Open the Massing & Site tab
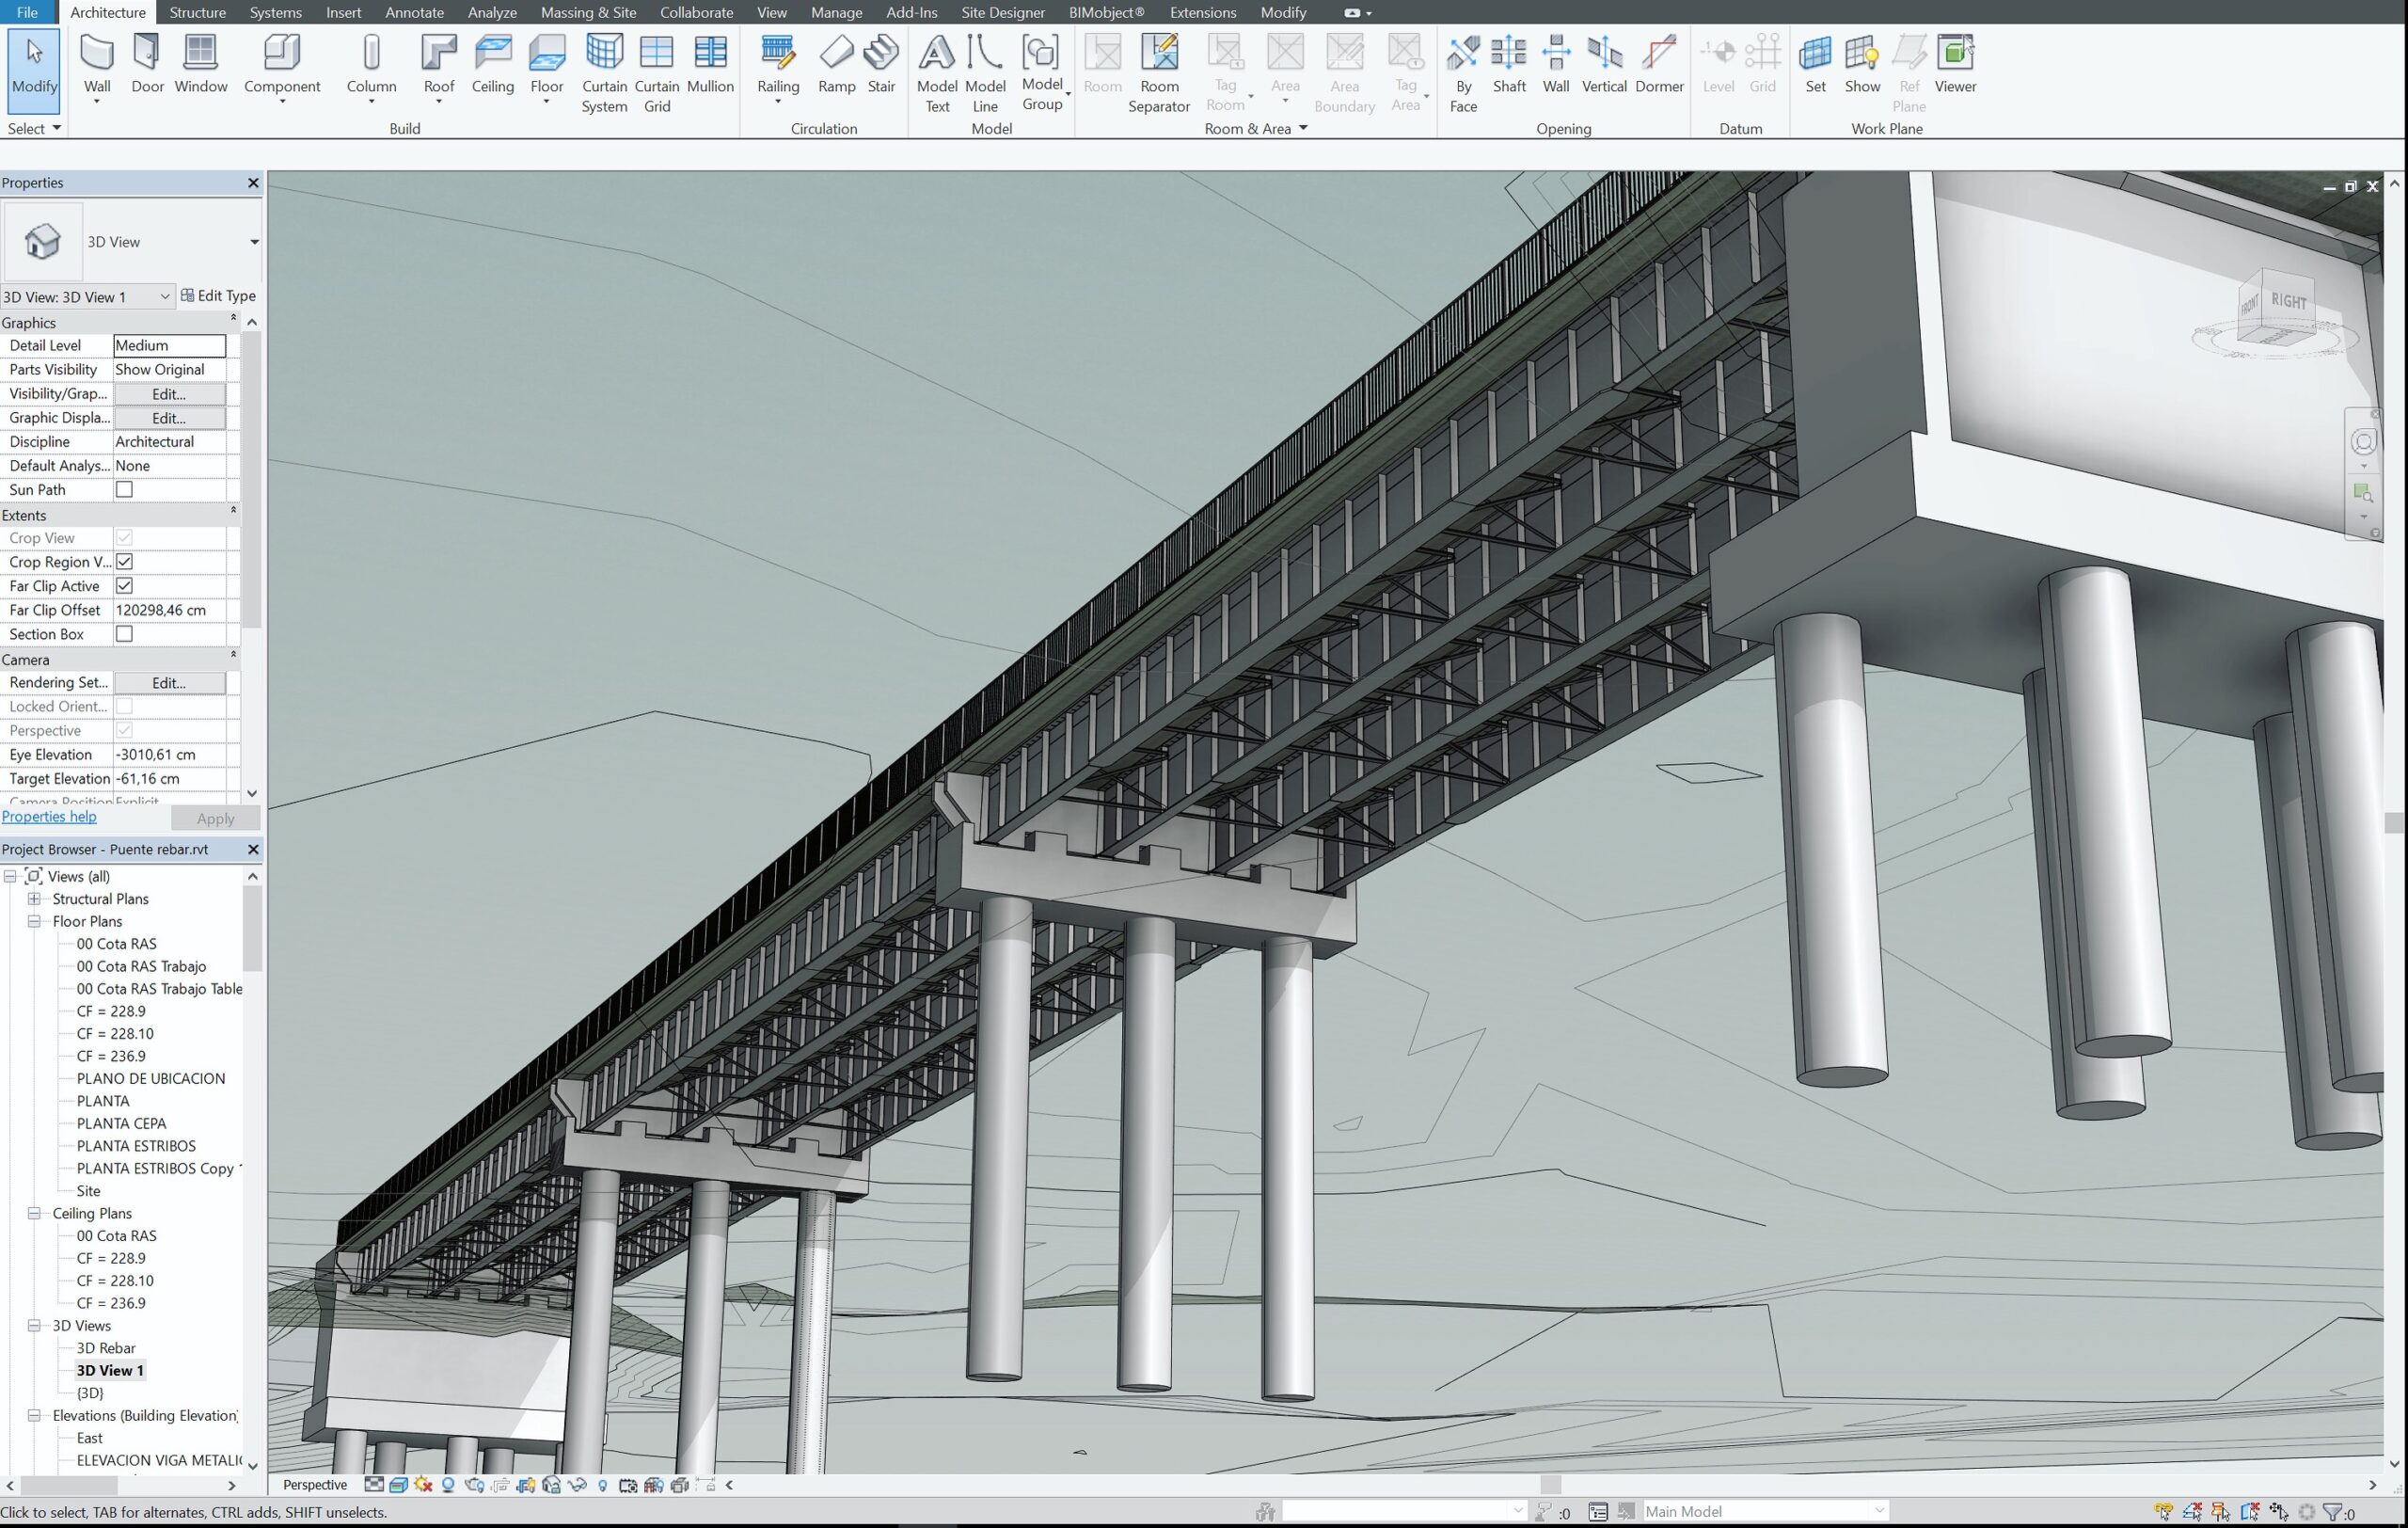This screenshot has height=1528, width=2408. click(x=588, y=12)
